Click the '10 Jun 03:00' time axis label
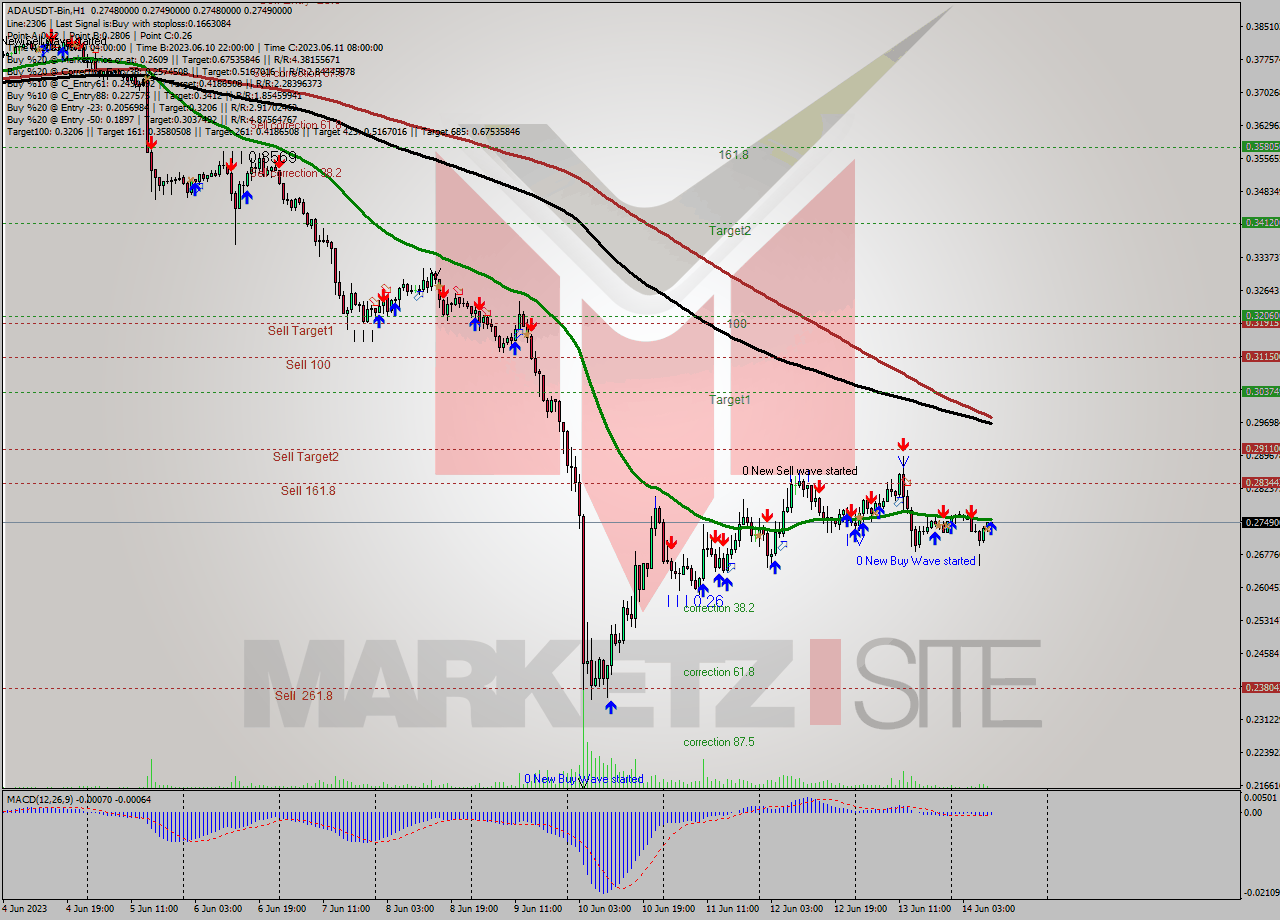 click(x=603, y=908)
